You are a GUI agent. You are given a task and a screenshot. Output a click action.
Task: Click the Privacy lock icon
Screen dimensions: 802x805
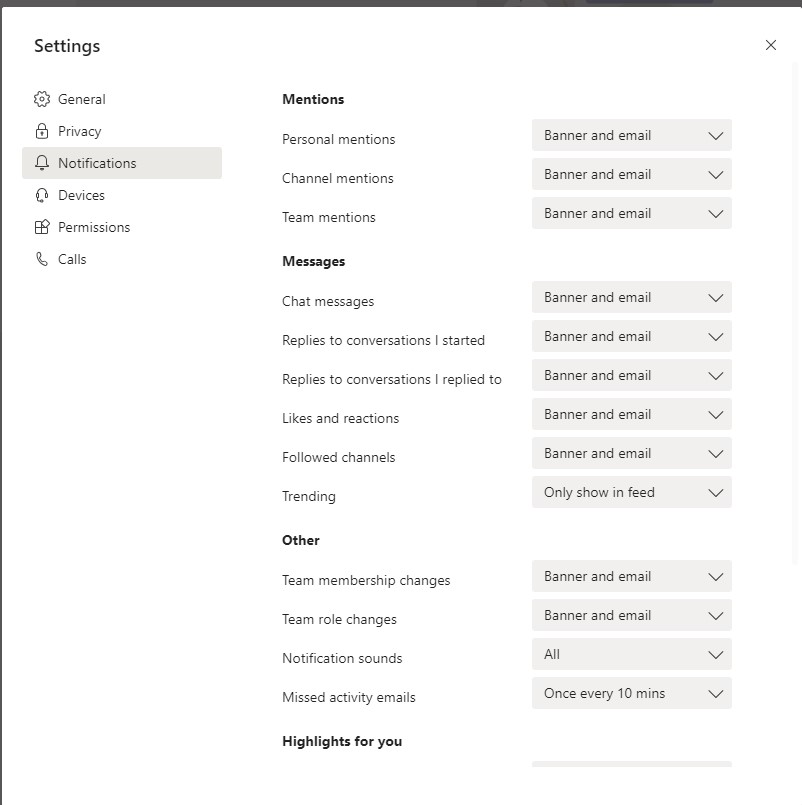click(x=41, y=131)
